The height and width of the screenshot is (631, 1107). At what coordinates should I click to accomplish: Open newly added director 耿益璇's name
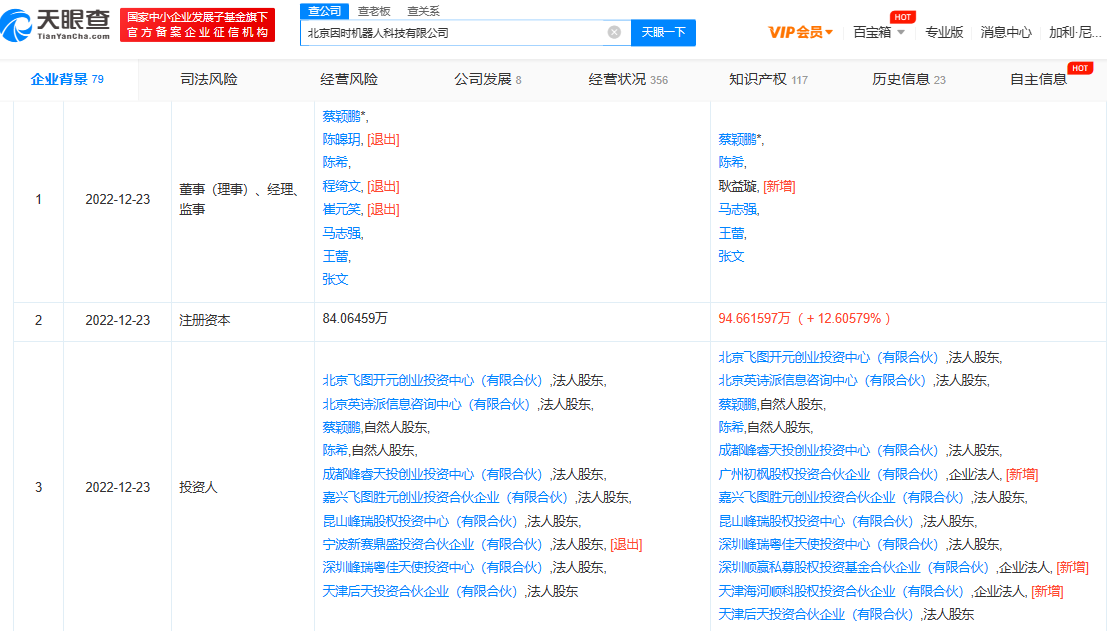739,186
